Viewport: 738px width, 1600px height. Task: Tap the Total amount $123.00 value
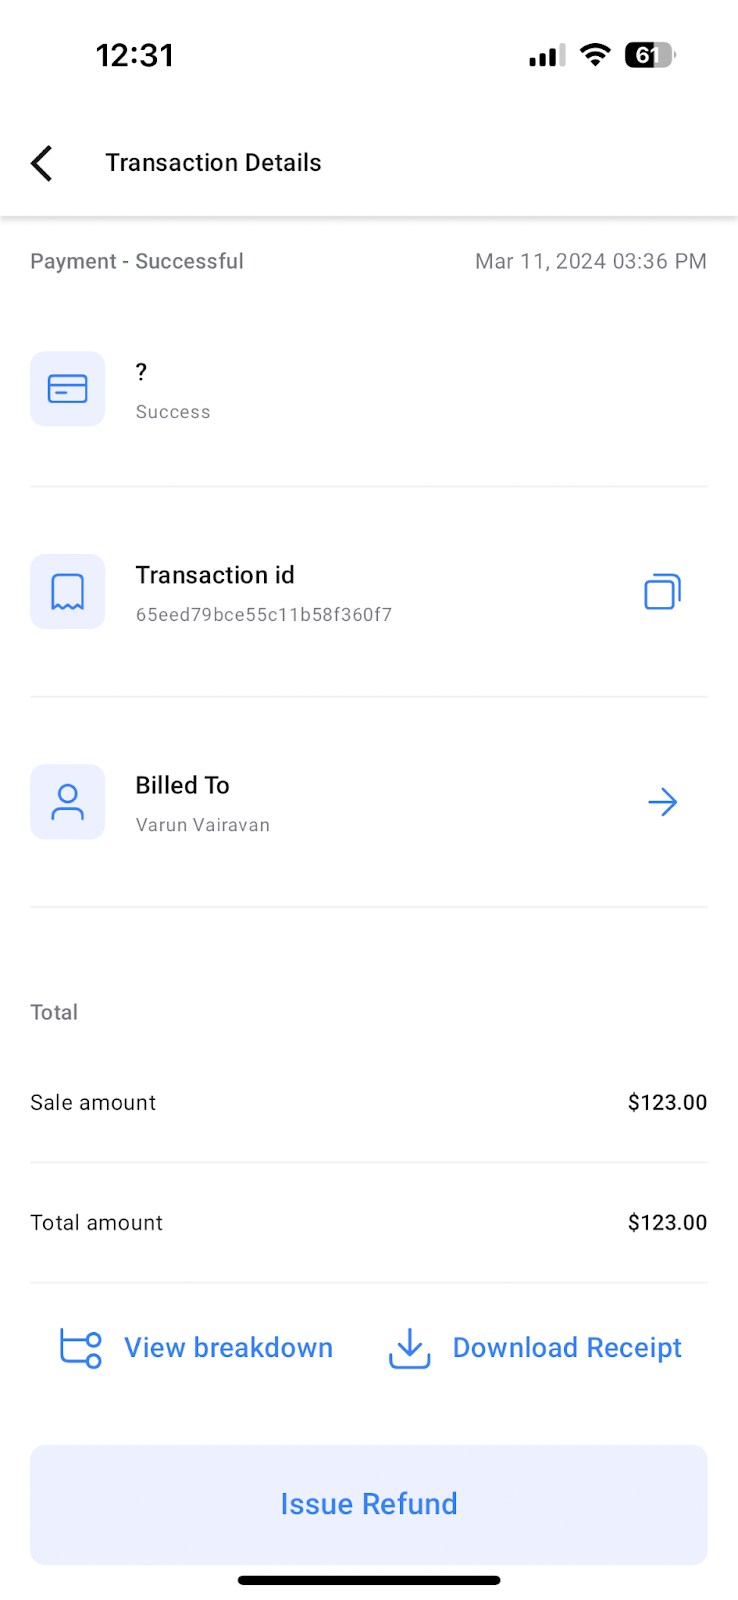pos(667,1223)
